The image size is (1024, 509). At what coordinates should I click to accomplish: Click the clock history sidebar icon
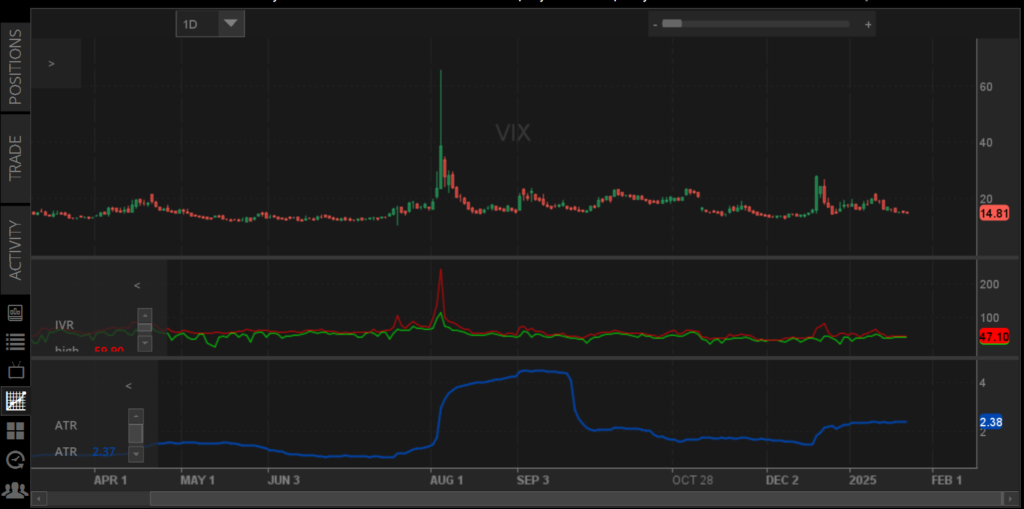coord(15,460)
